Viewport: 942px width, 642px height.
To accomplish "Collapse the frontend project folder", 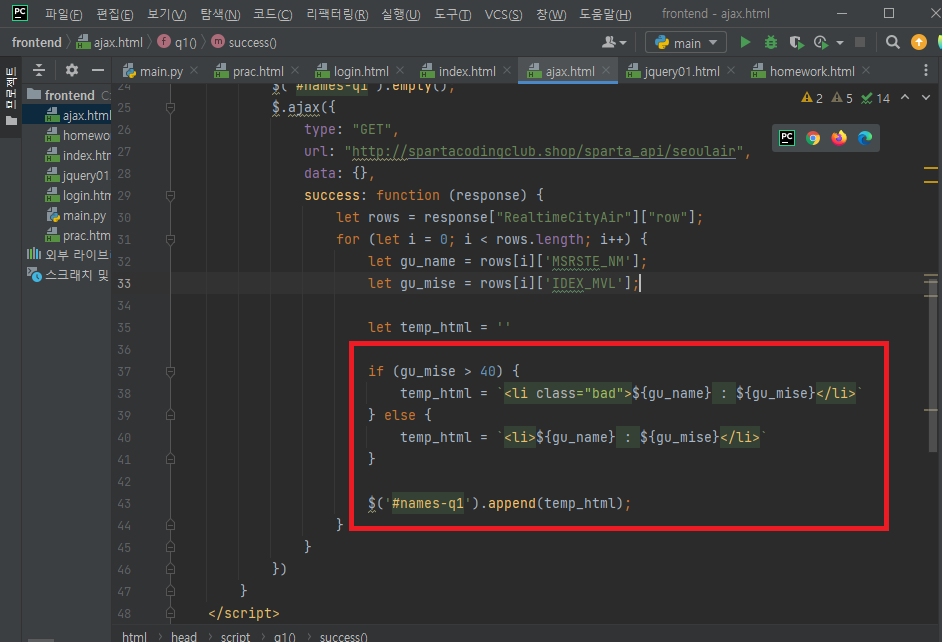I will point(69,95).
